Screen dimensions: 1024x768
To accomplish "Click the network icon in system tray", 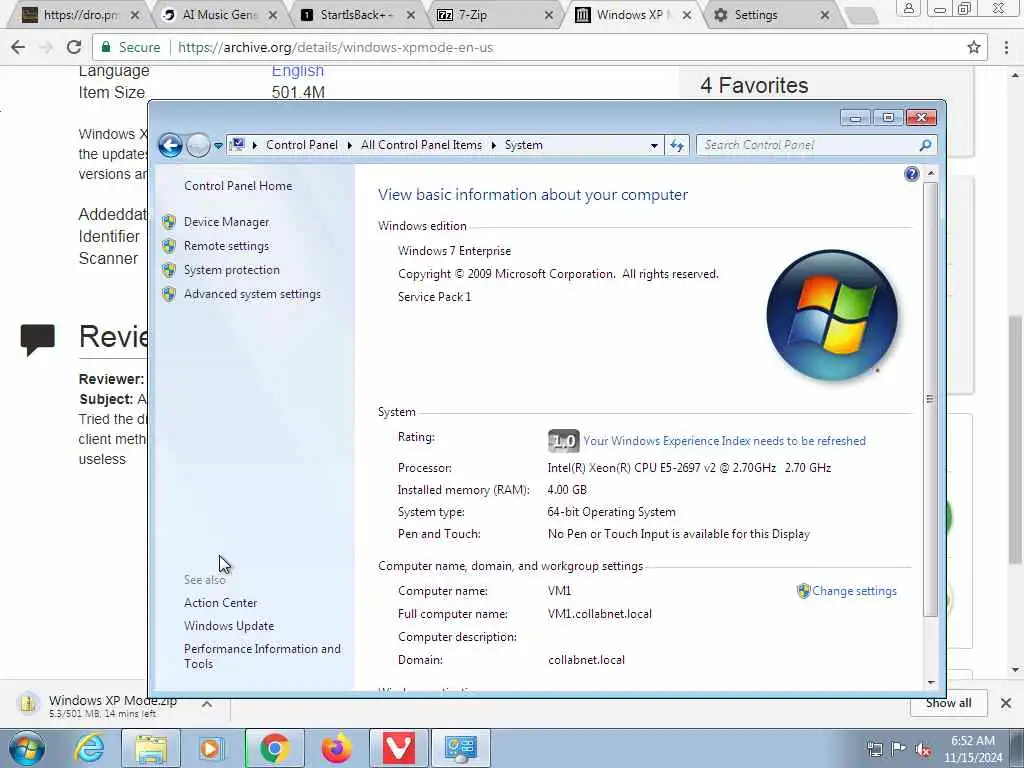I will 874,750.
